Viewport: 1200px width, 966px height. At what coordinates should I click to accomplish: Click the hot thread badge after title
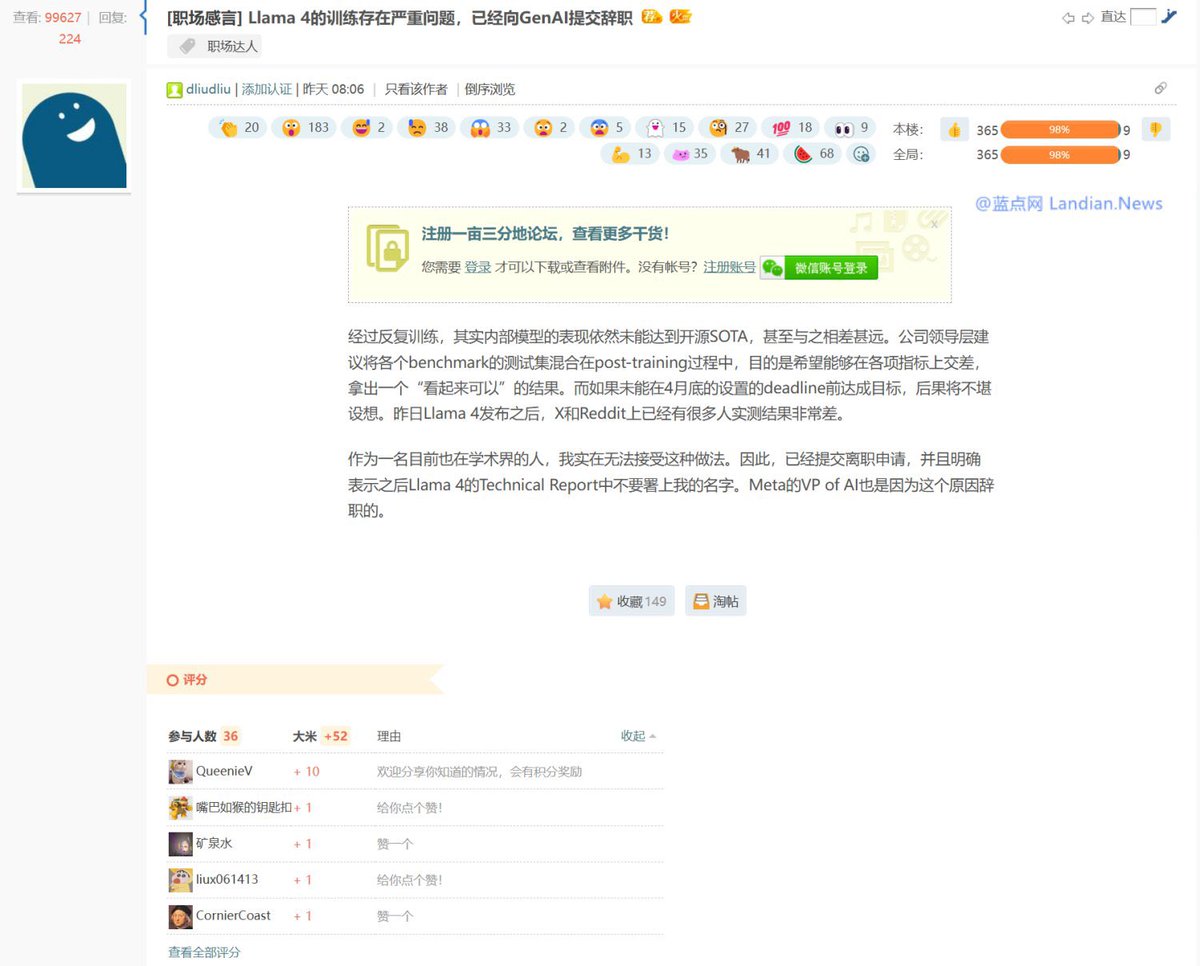(x=681, y=17)
